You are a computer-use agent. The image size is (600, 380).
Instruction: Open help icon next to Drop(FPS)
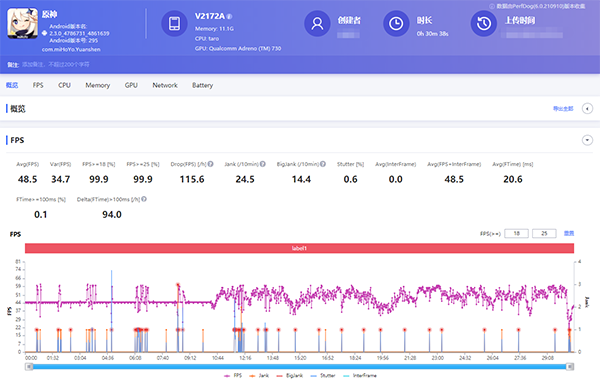click(210, 164)
